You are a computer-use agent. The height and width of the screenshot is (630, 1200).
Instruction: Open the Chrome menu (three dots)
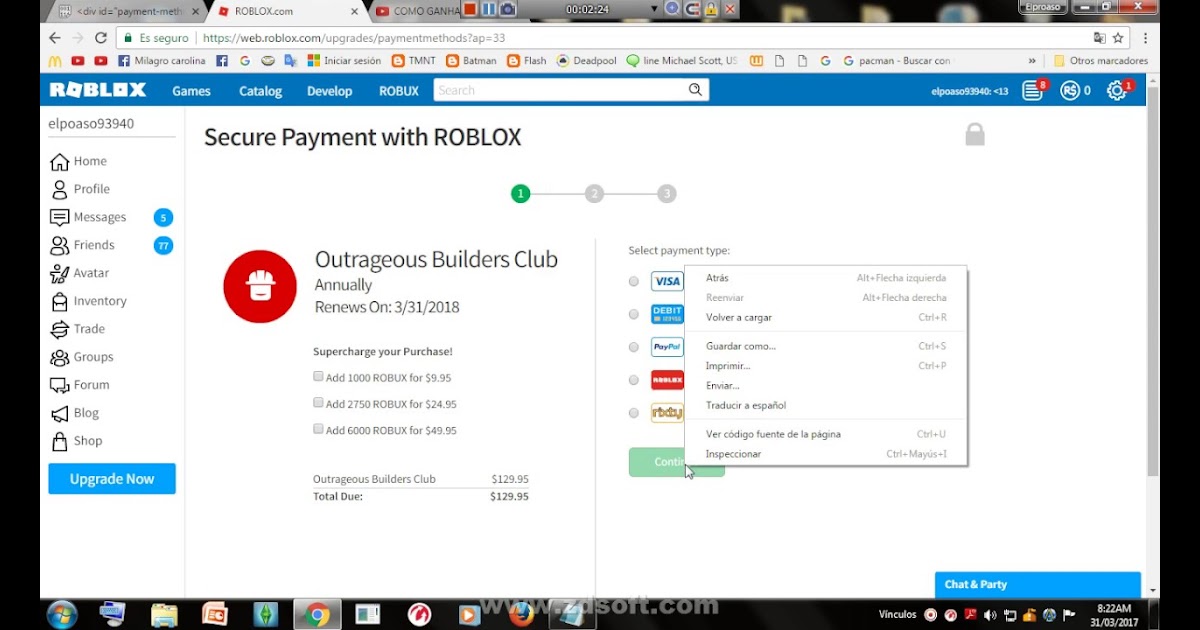coord(1146,38)
